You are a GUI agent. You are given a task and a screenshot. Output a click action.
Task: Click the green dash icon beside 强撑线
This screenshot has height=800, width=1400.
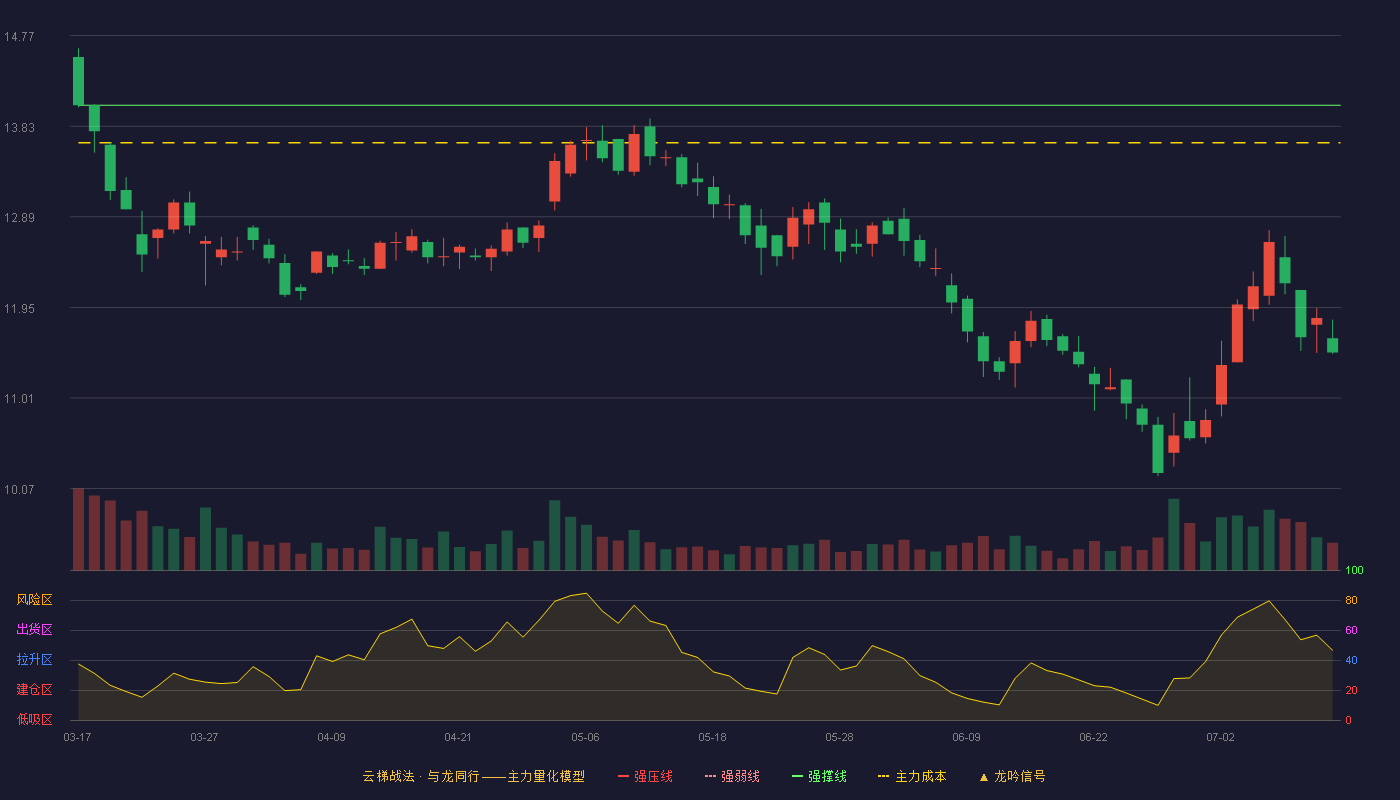[x=797, y=777]
